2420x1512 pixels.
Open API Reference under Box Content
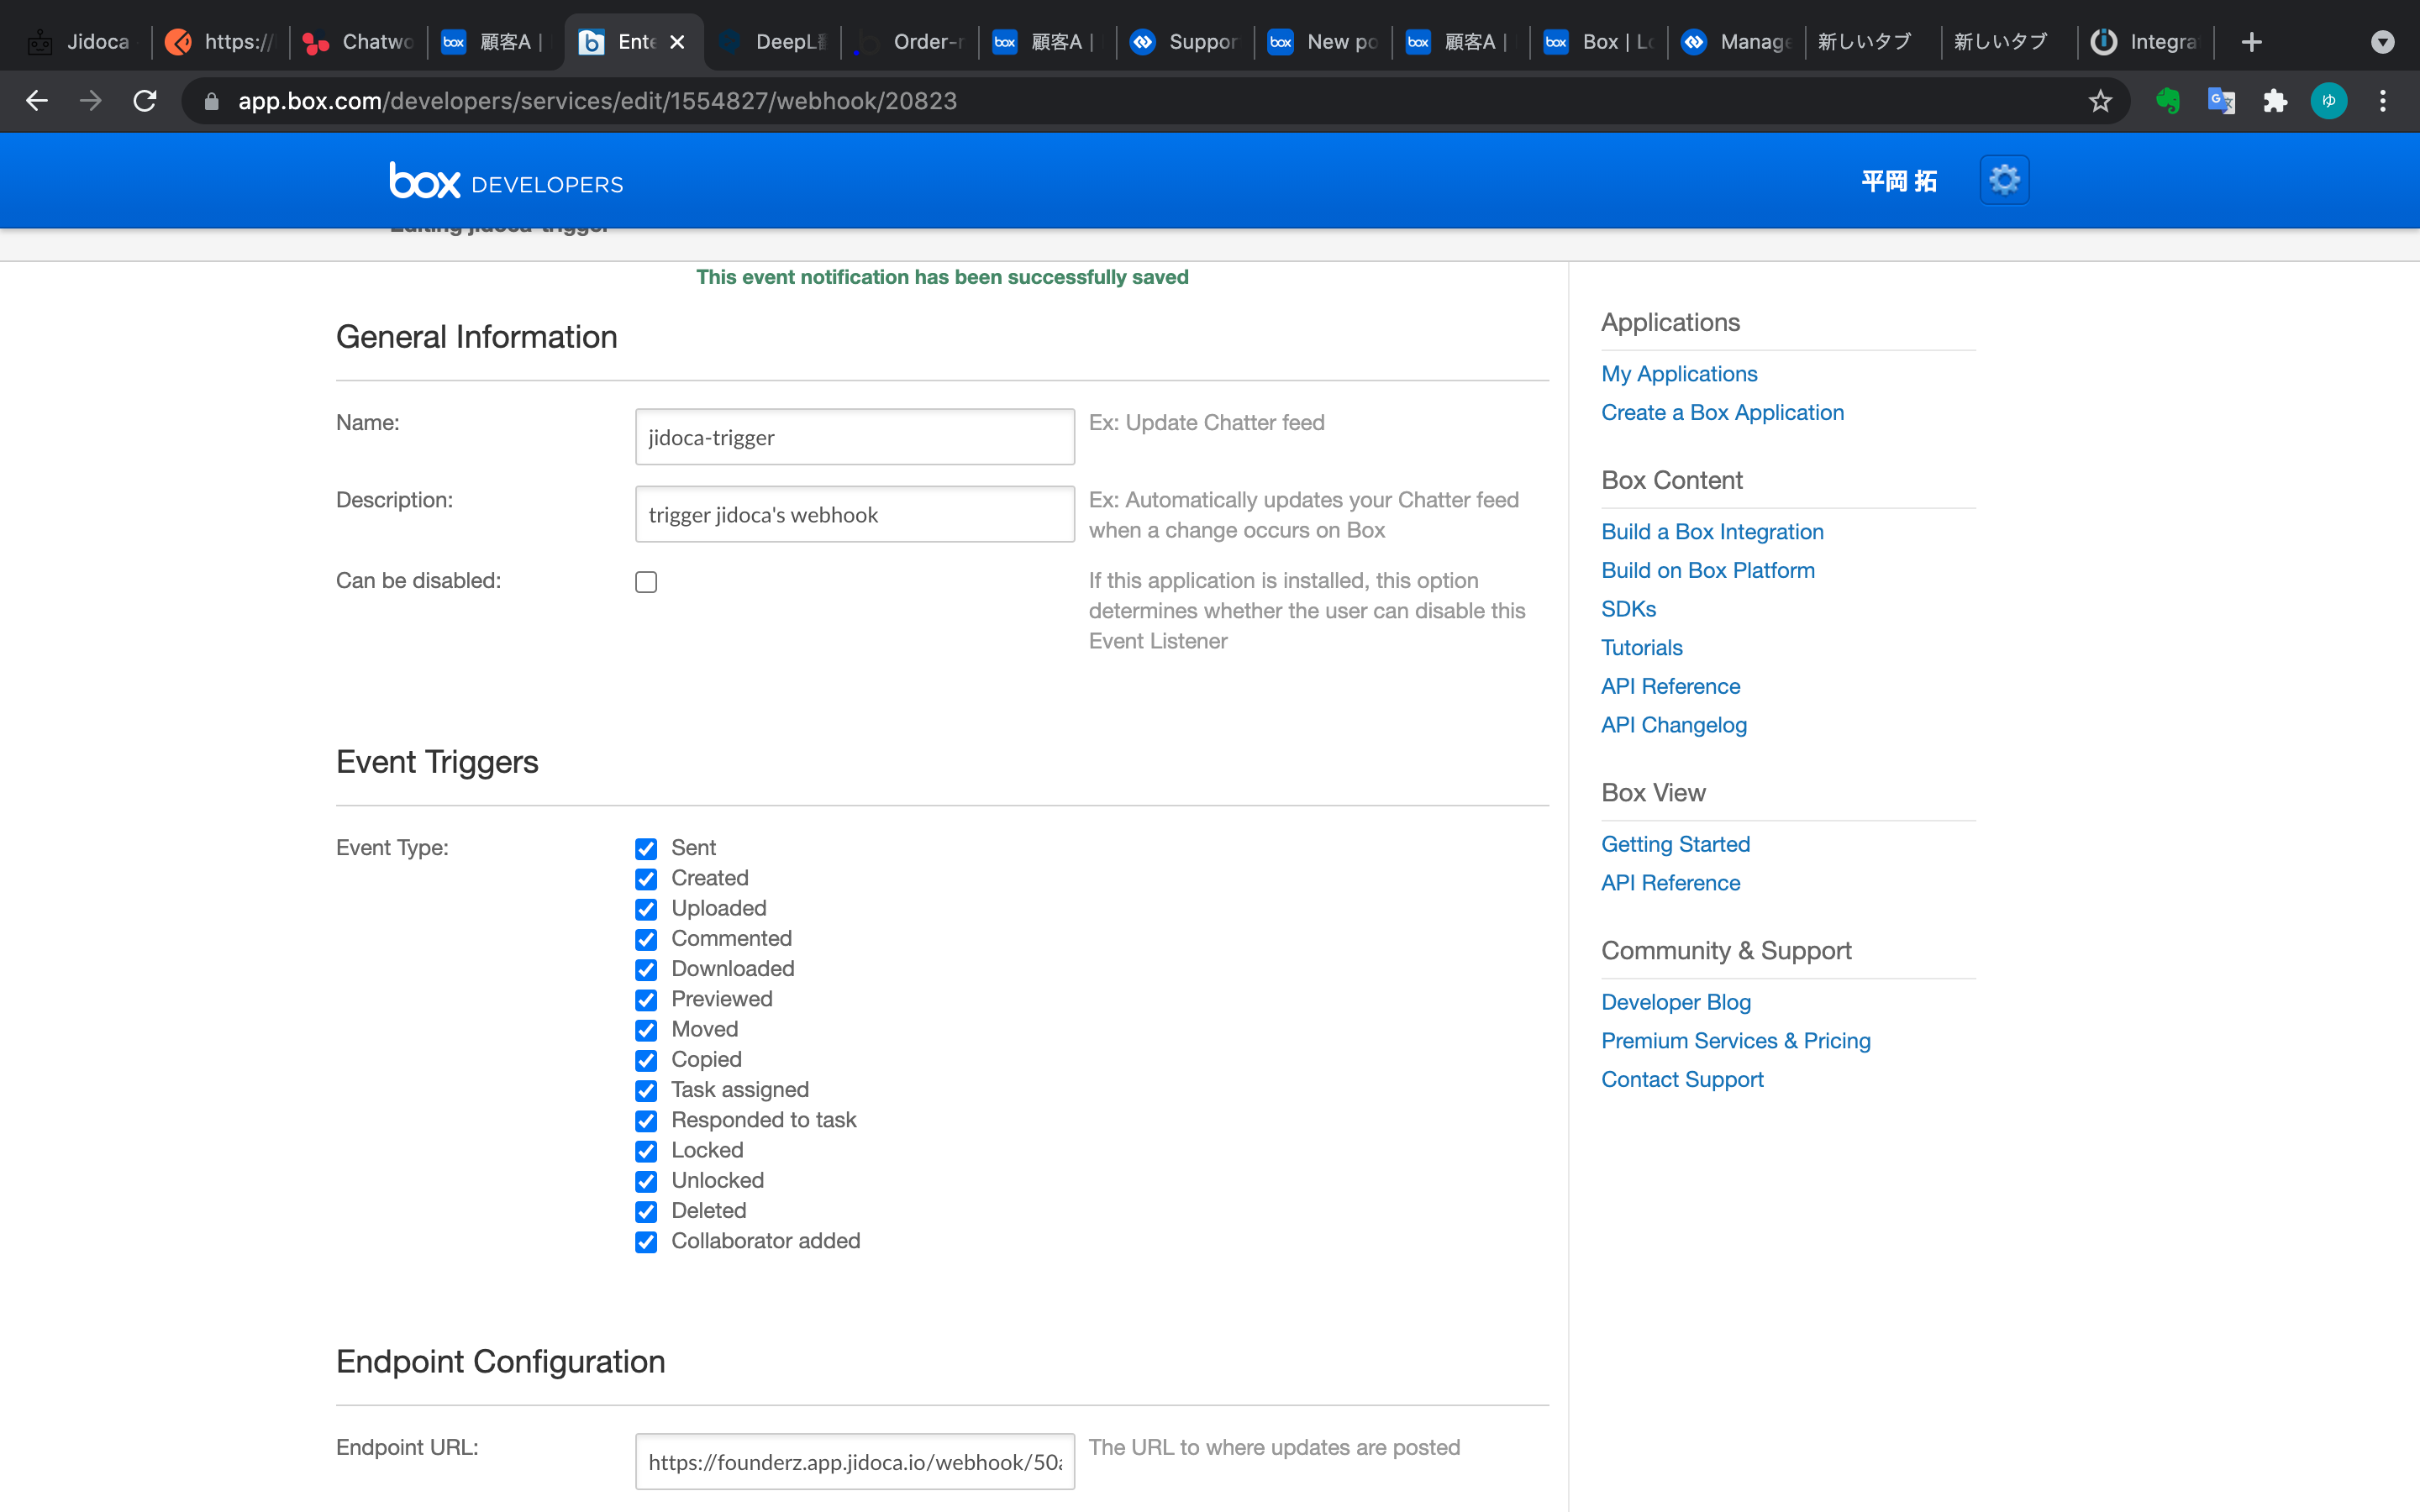pos(1670,686)
